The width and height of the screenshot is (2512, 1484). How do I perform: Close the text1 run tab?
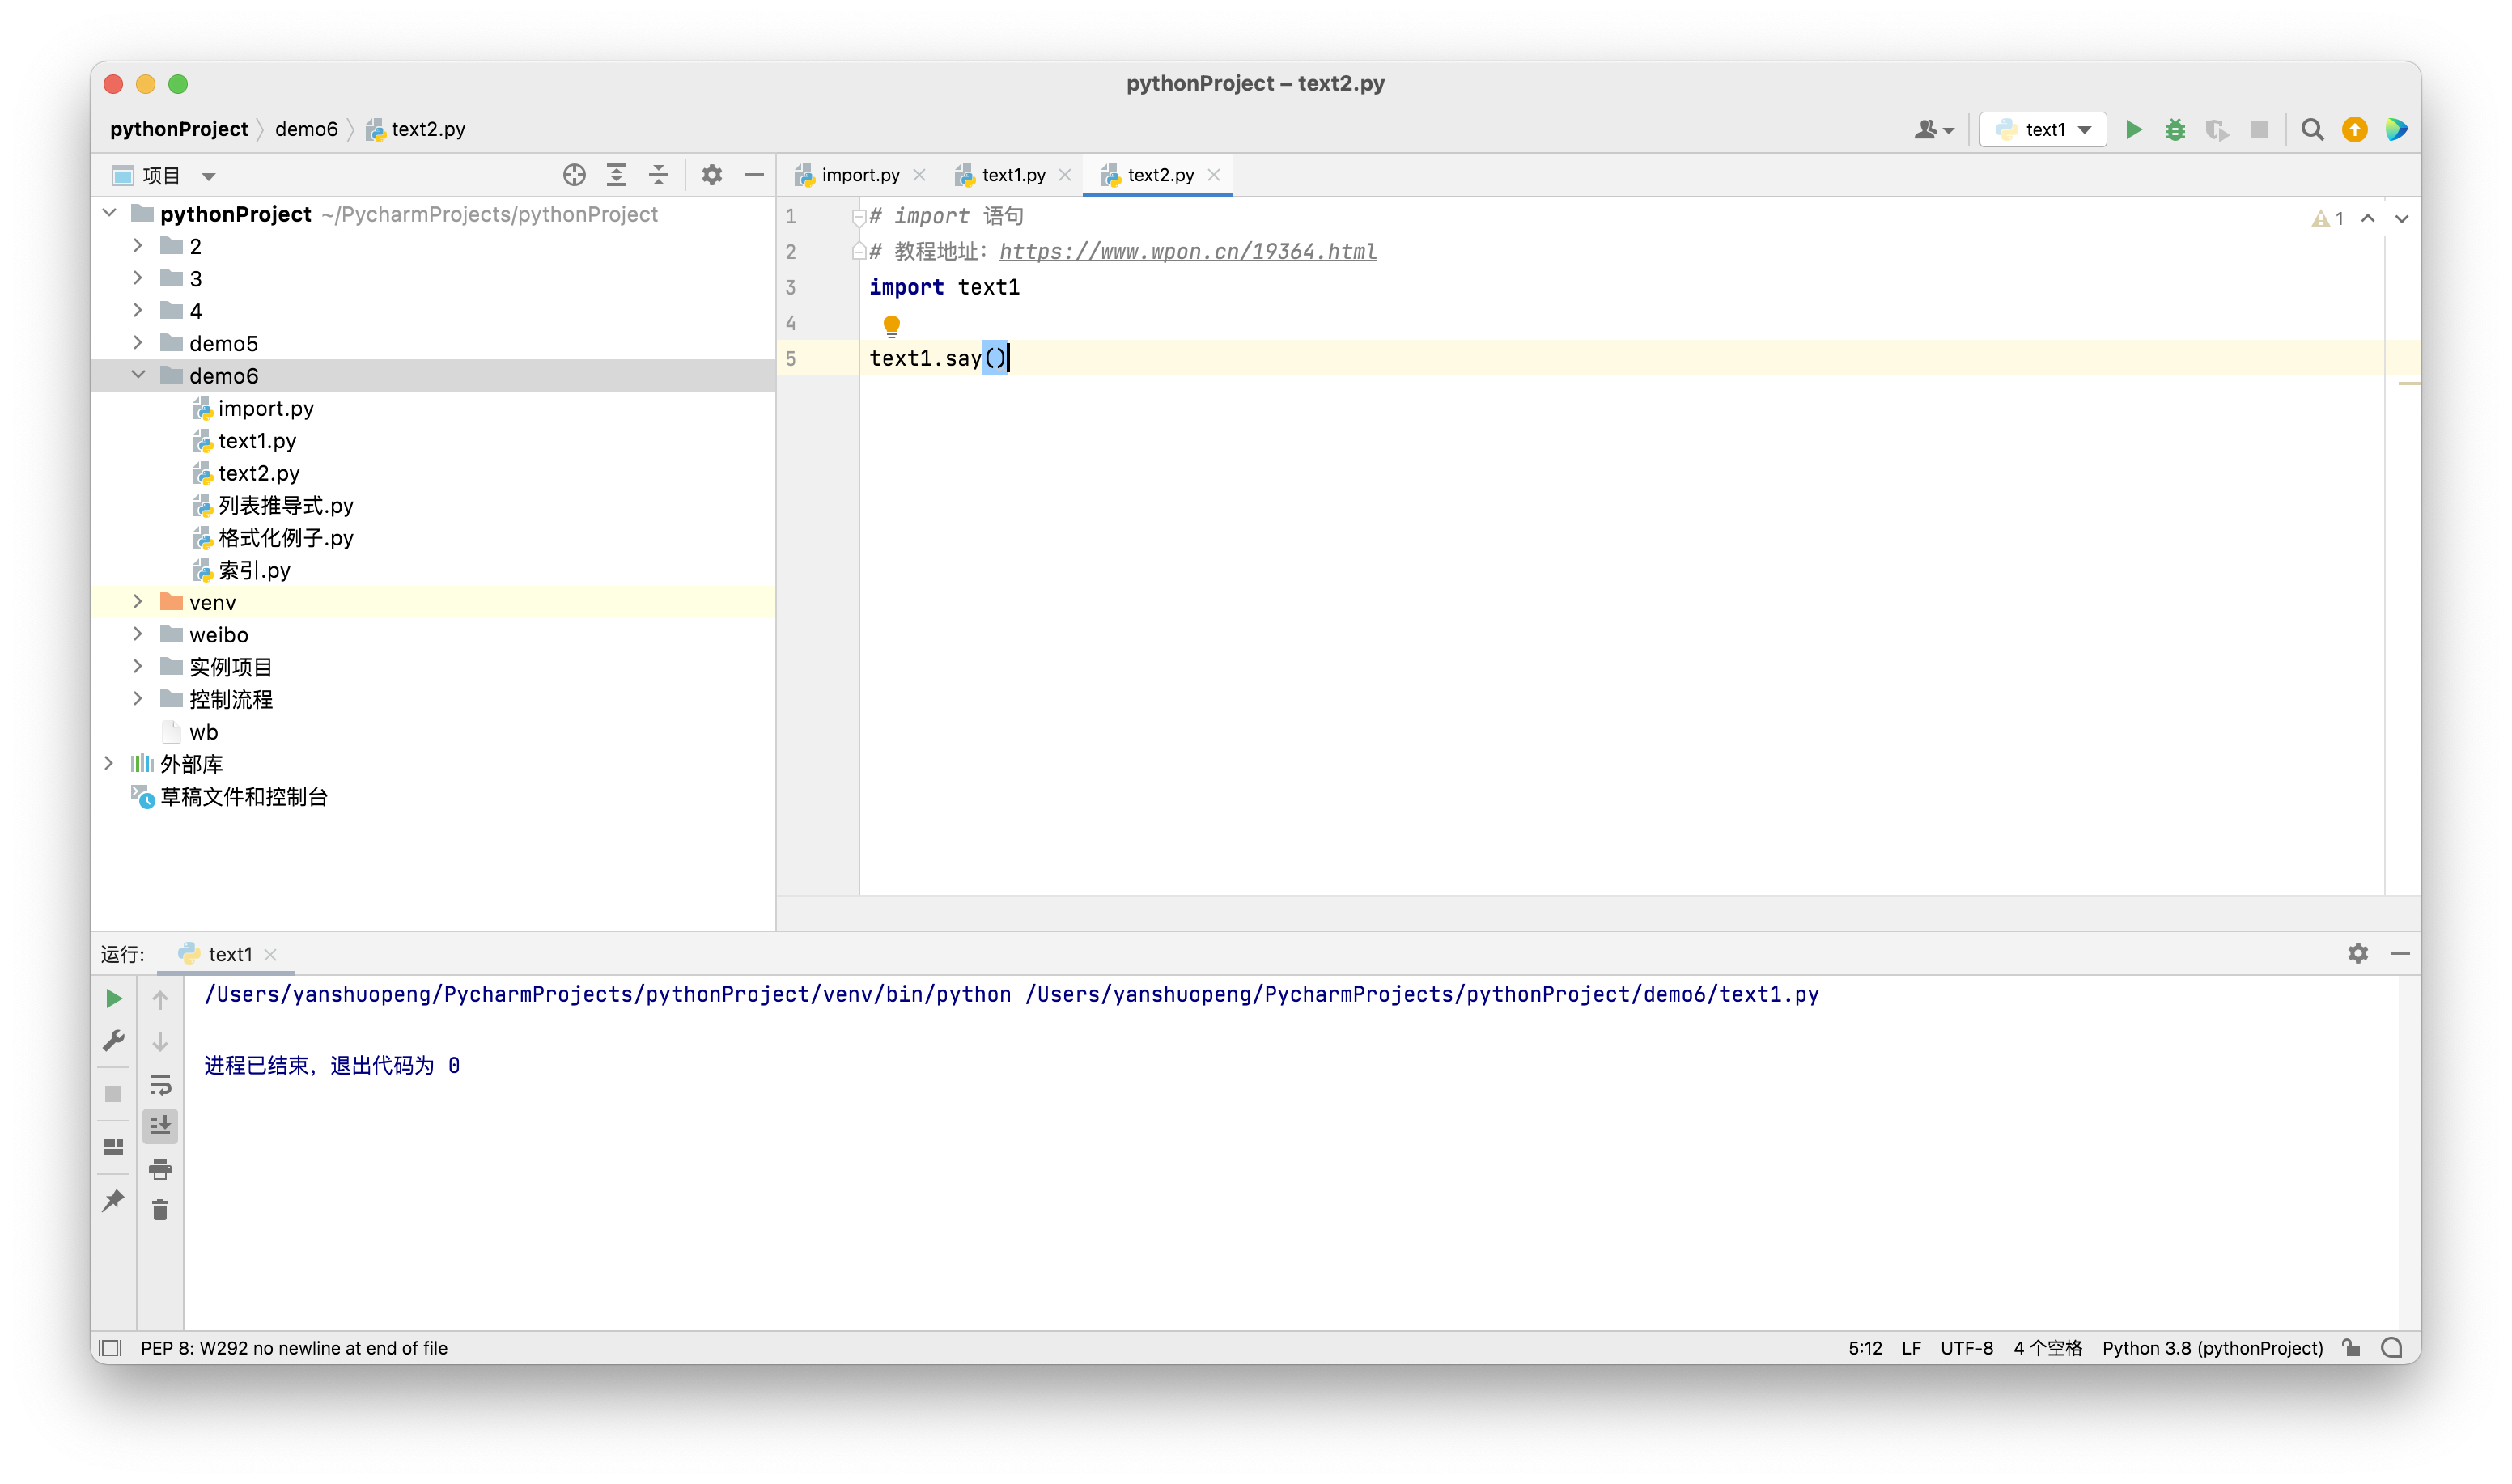tap(270, 955)
